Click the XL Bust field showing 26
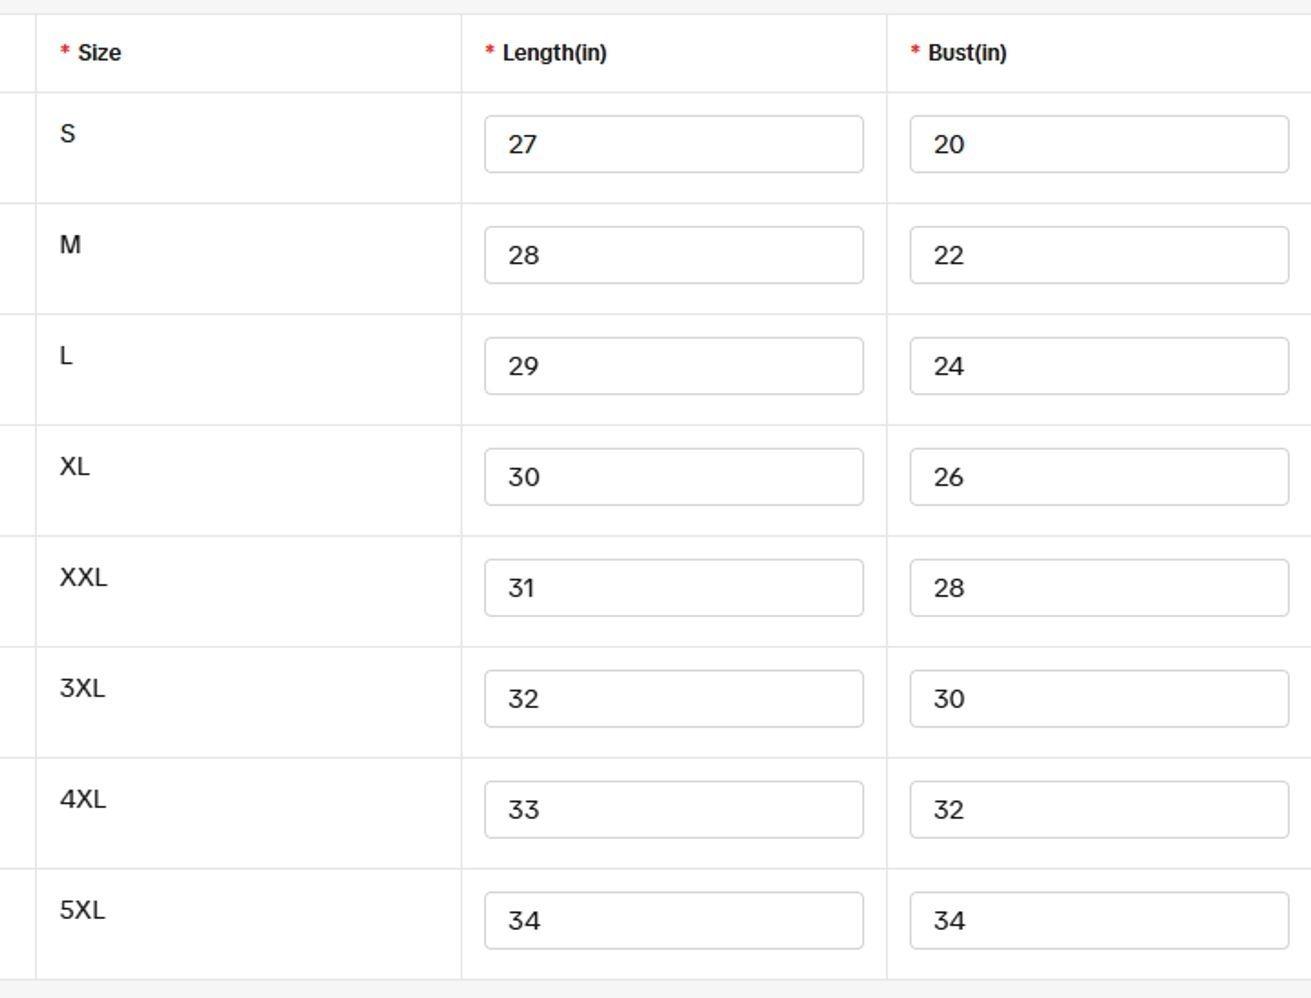1311x998 pixels. 1098,477
